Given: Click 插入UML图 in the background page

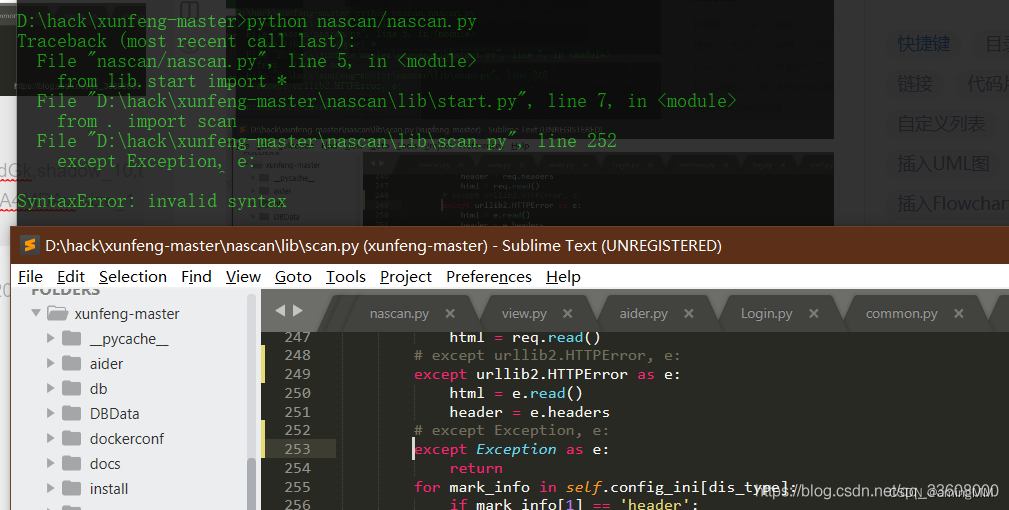Looking at the screenshot, I should pyautogui.click(x=943, y=163).
